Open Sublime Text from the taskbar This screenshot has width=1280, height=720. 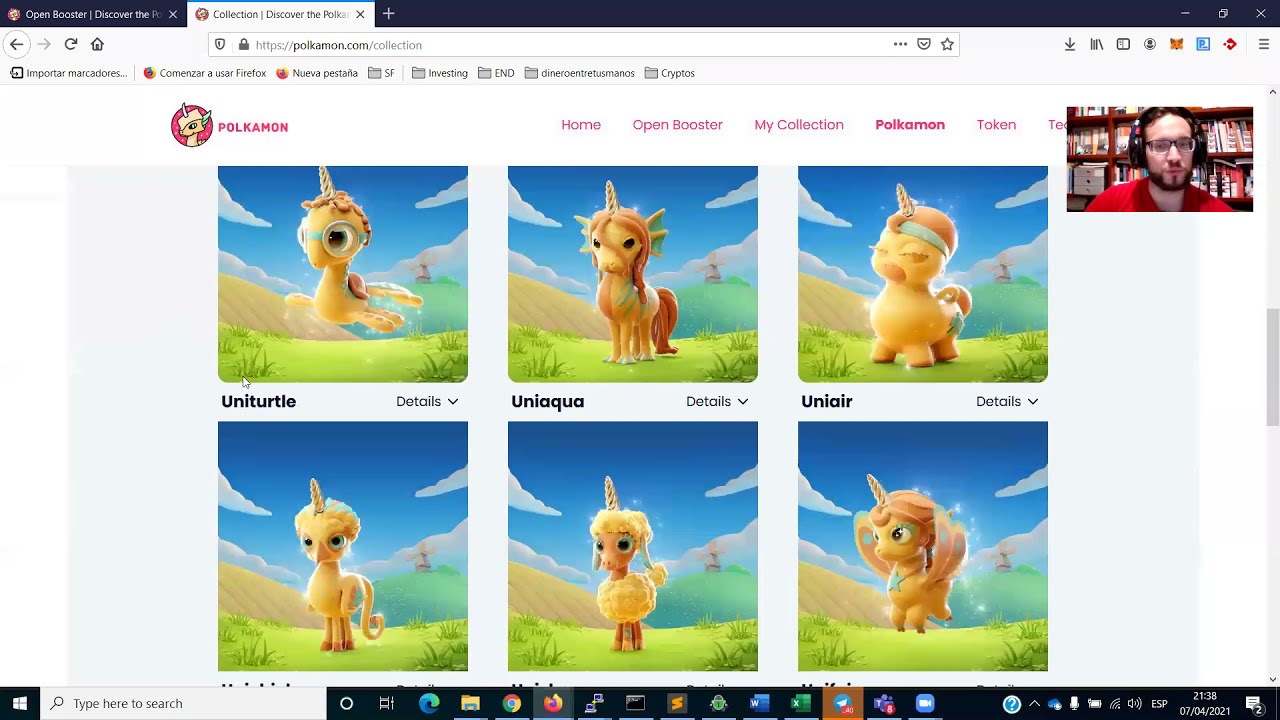[676, 703]
